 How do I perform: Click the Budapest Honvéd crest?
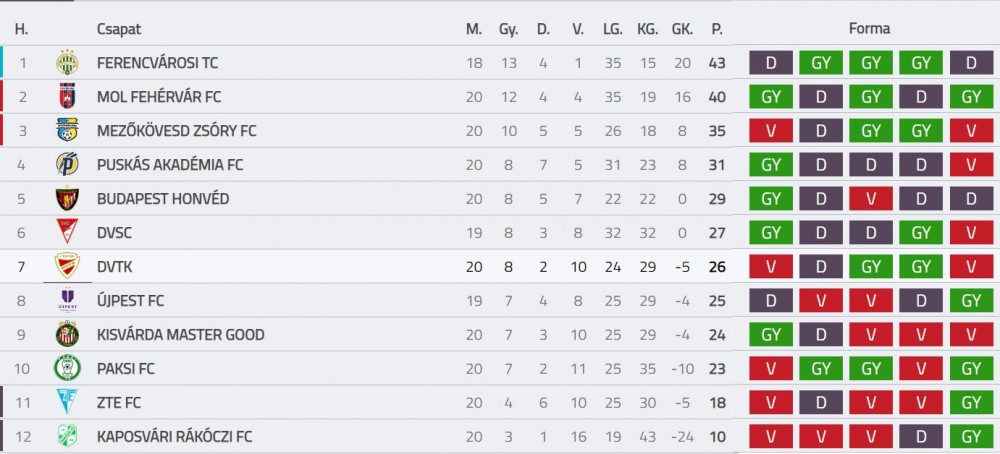pos(67,198)
